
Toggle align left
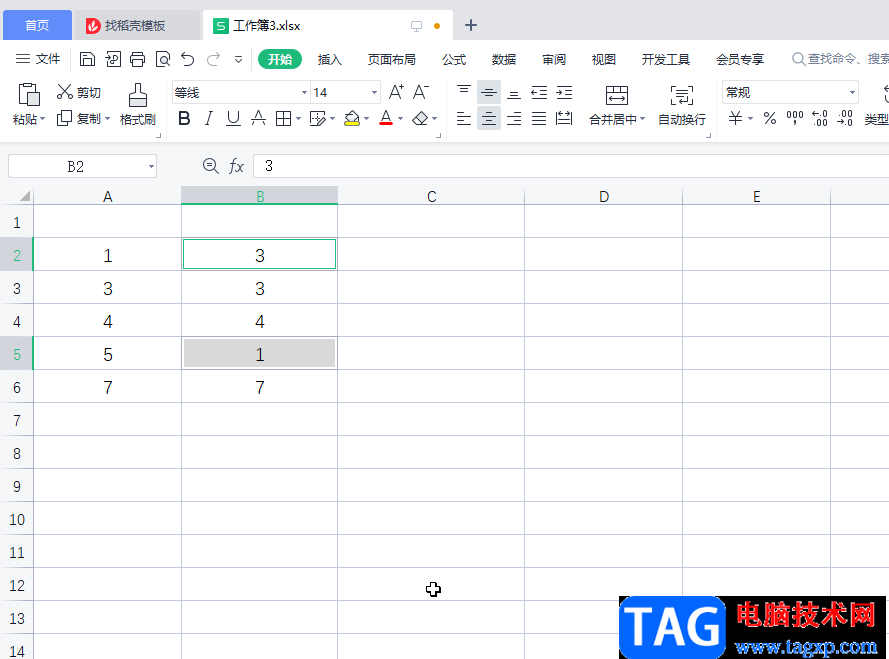coord(464,119)
